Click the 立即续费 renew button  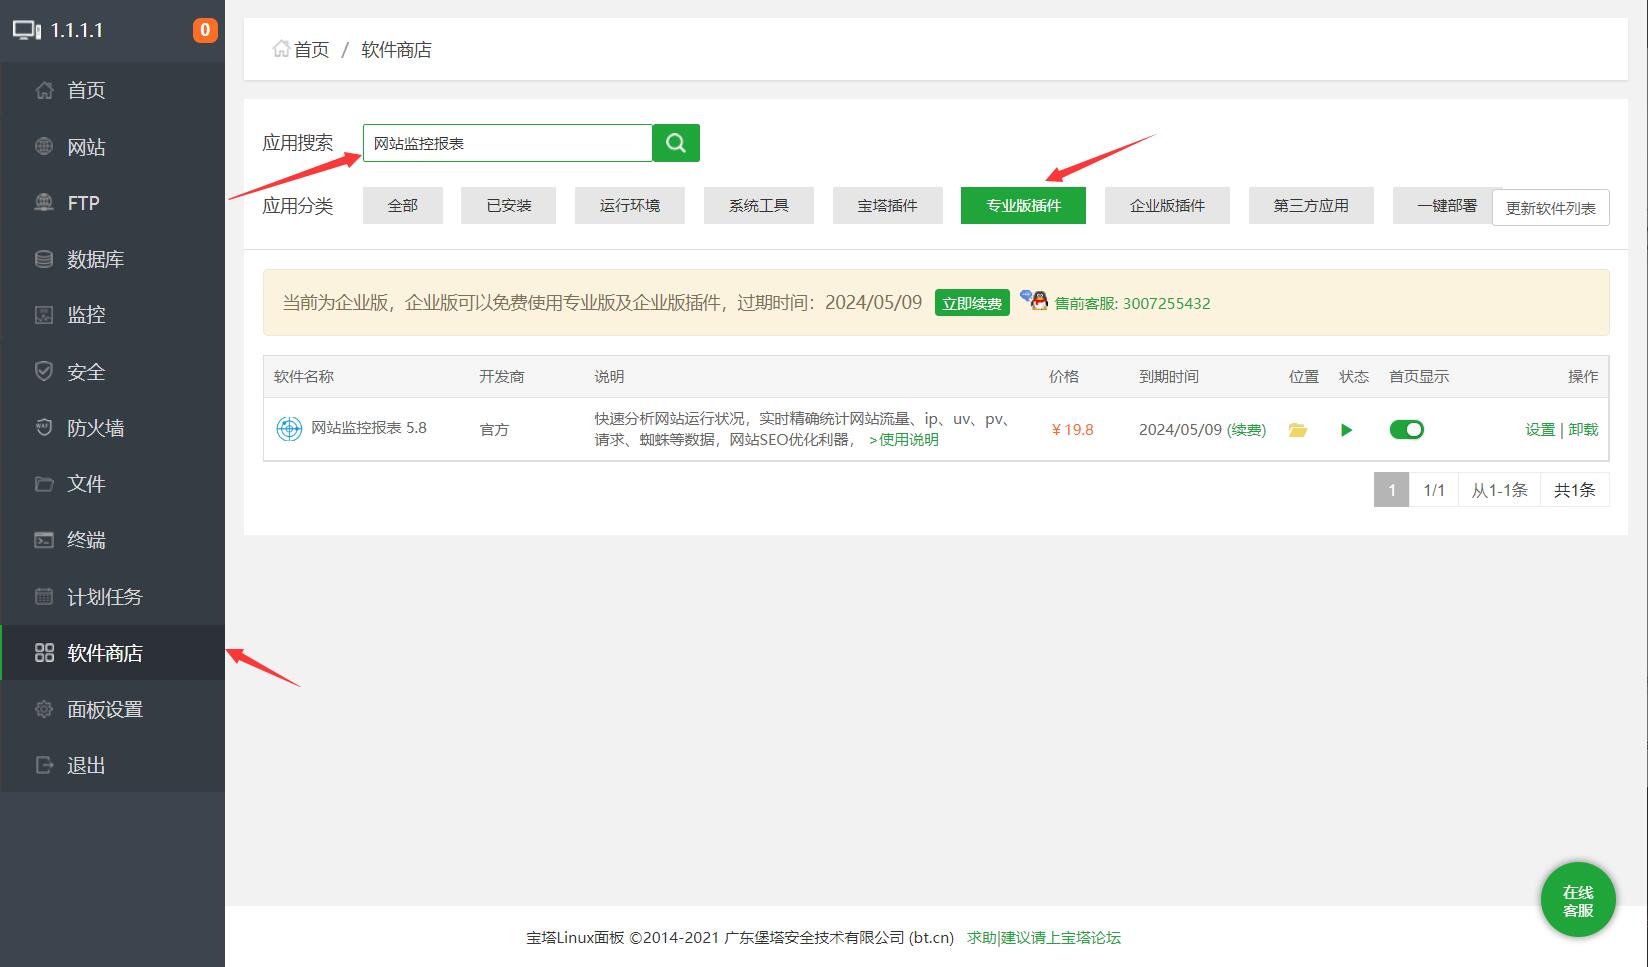pyautogui.click(x=972, y=303)
